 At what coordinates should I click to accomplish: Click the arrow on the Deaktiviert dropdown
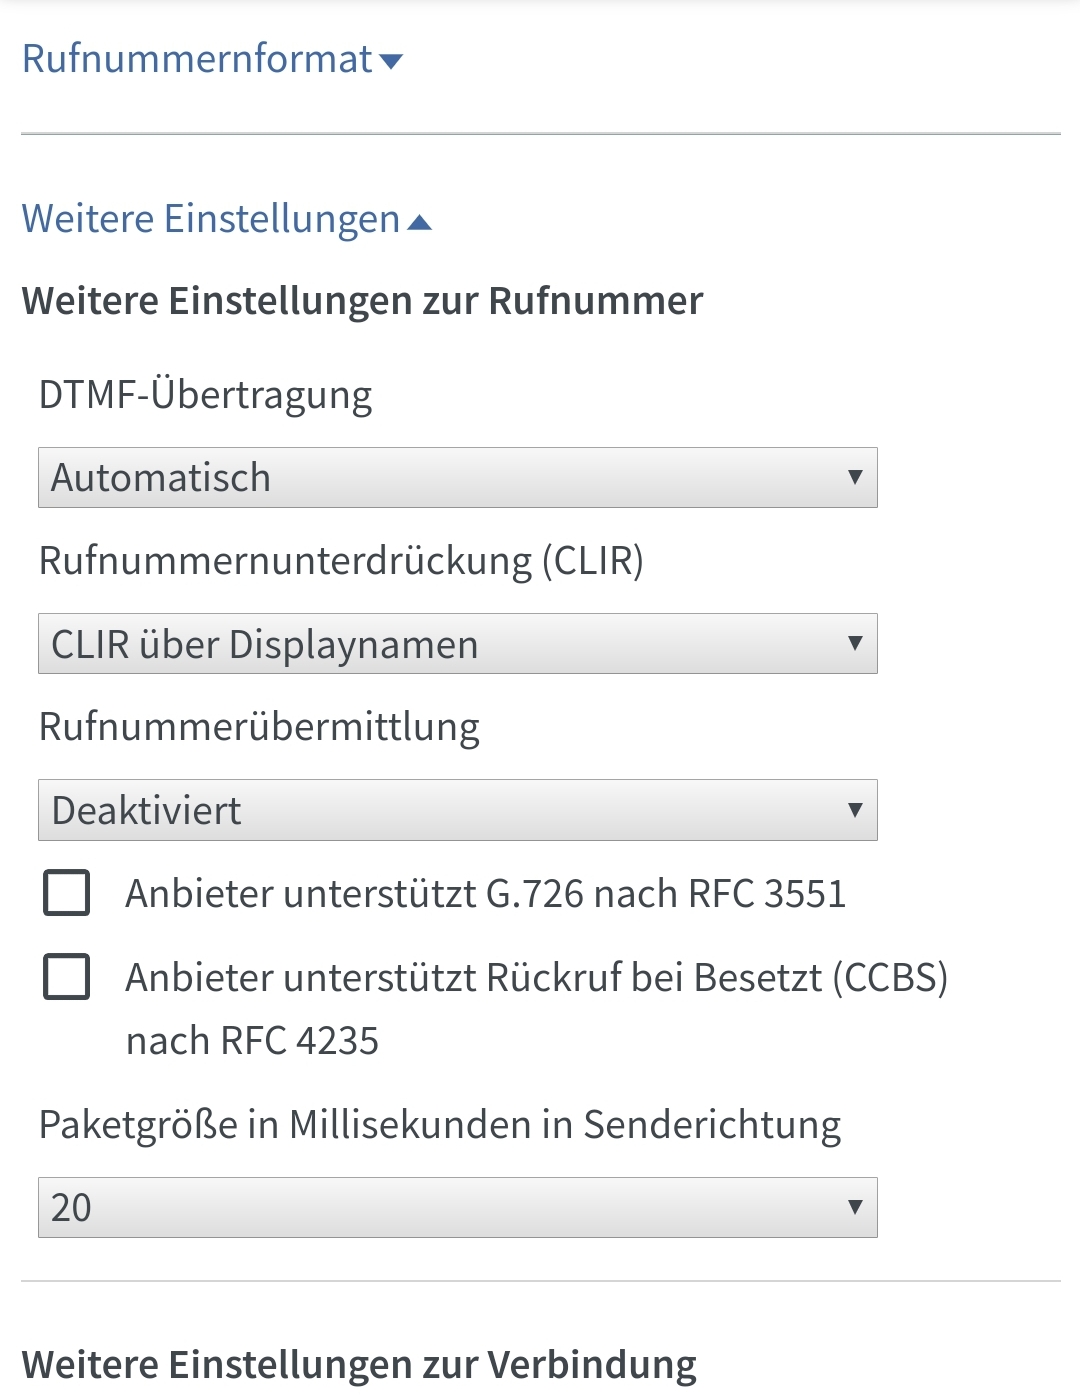click(x=855, y=810)
